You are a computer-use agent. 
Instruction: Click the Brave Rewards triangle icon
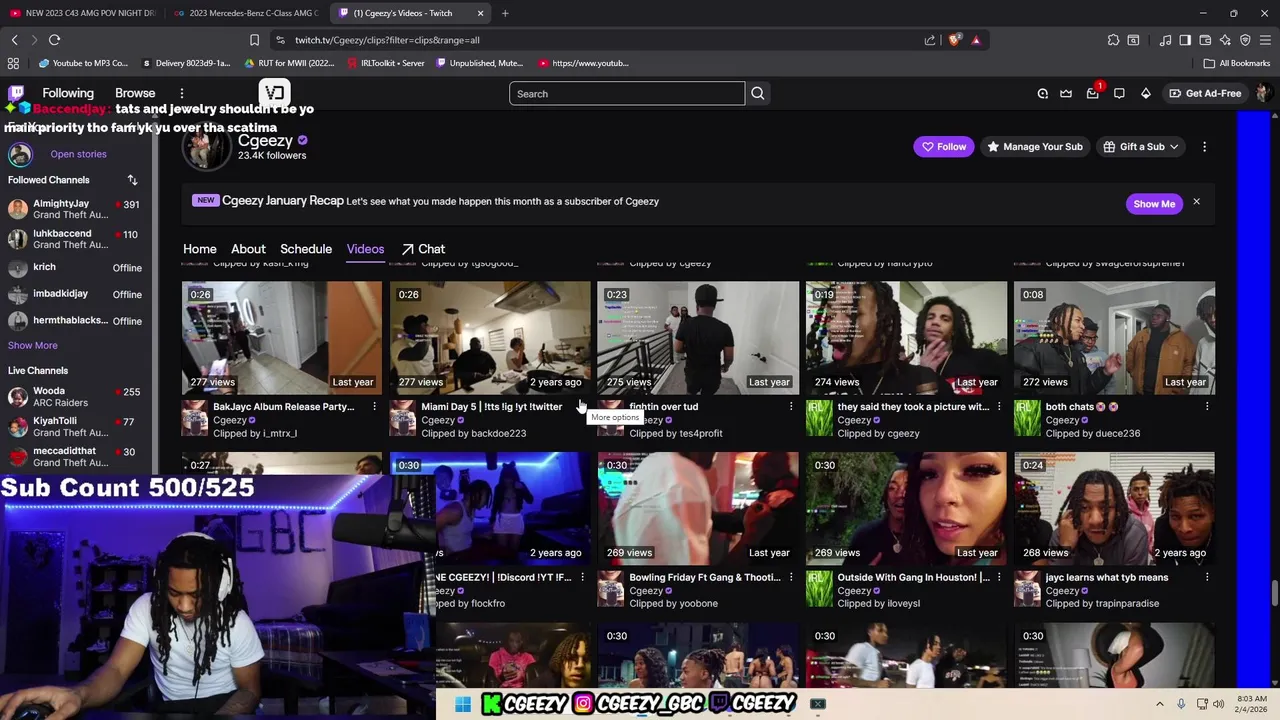[976, 40]
